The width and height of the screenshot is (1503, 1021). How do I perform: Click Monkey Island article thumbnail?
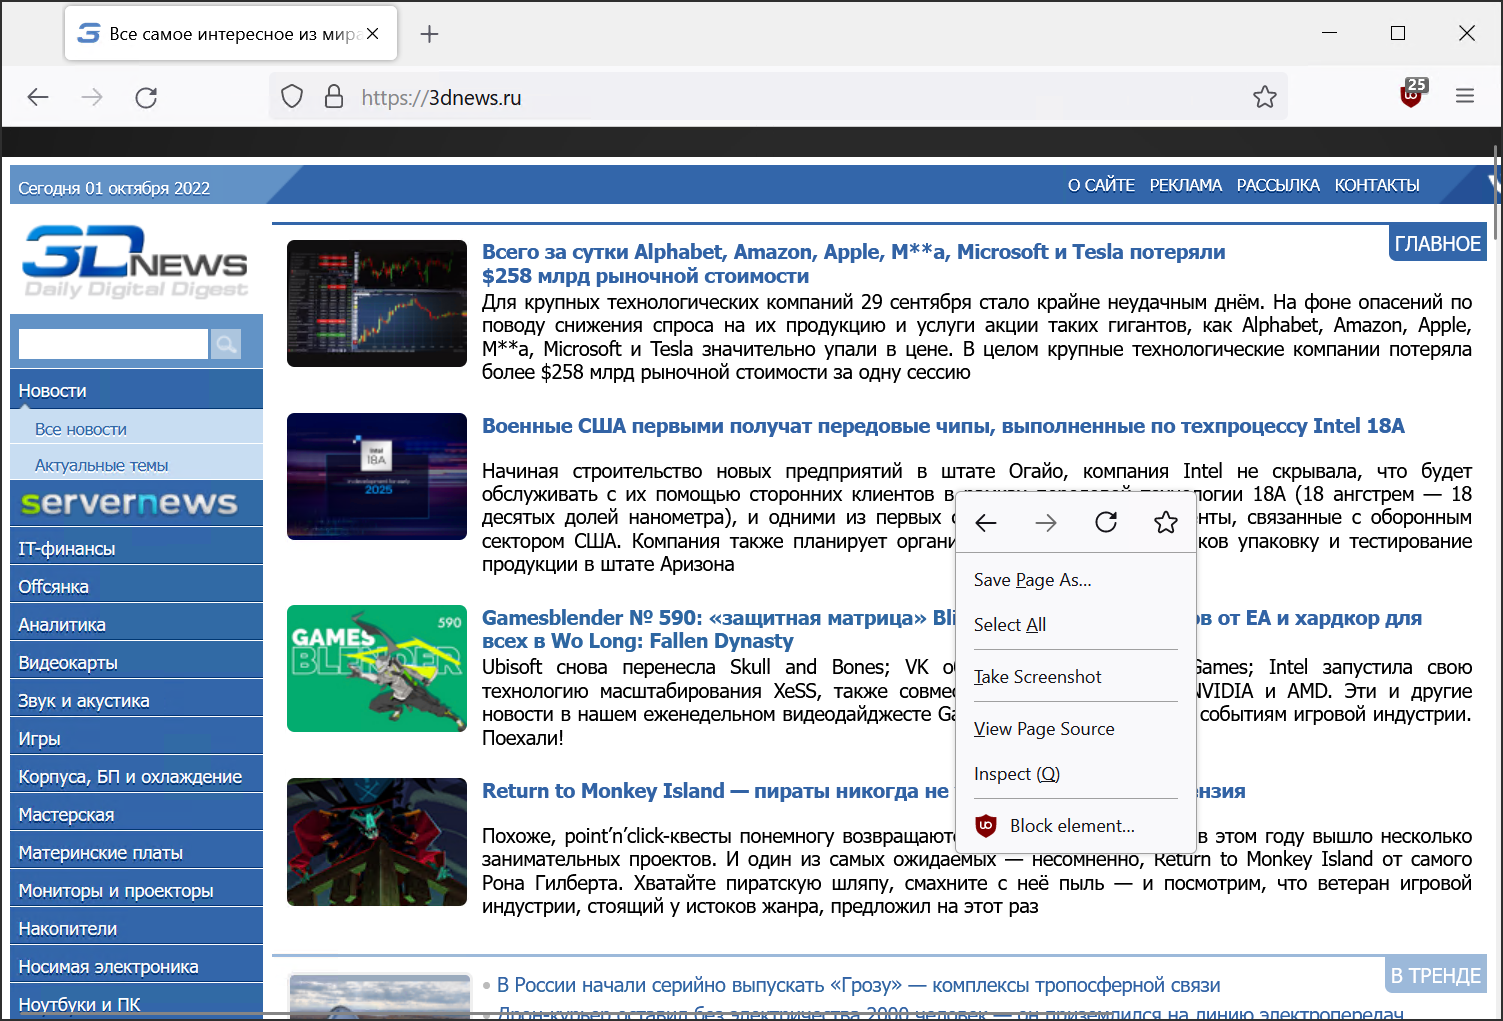(377, 842)
